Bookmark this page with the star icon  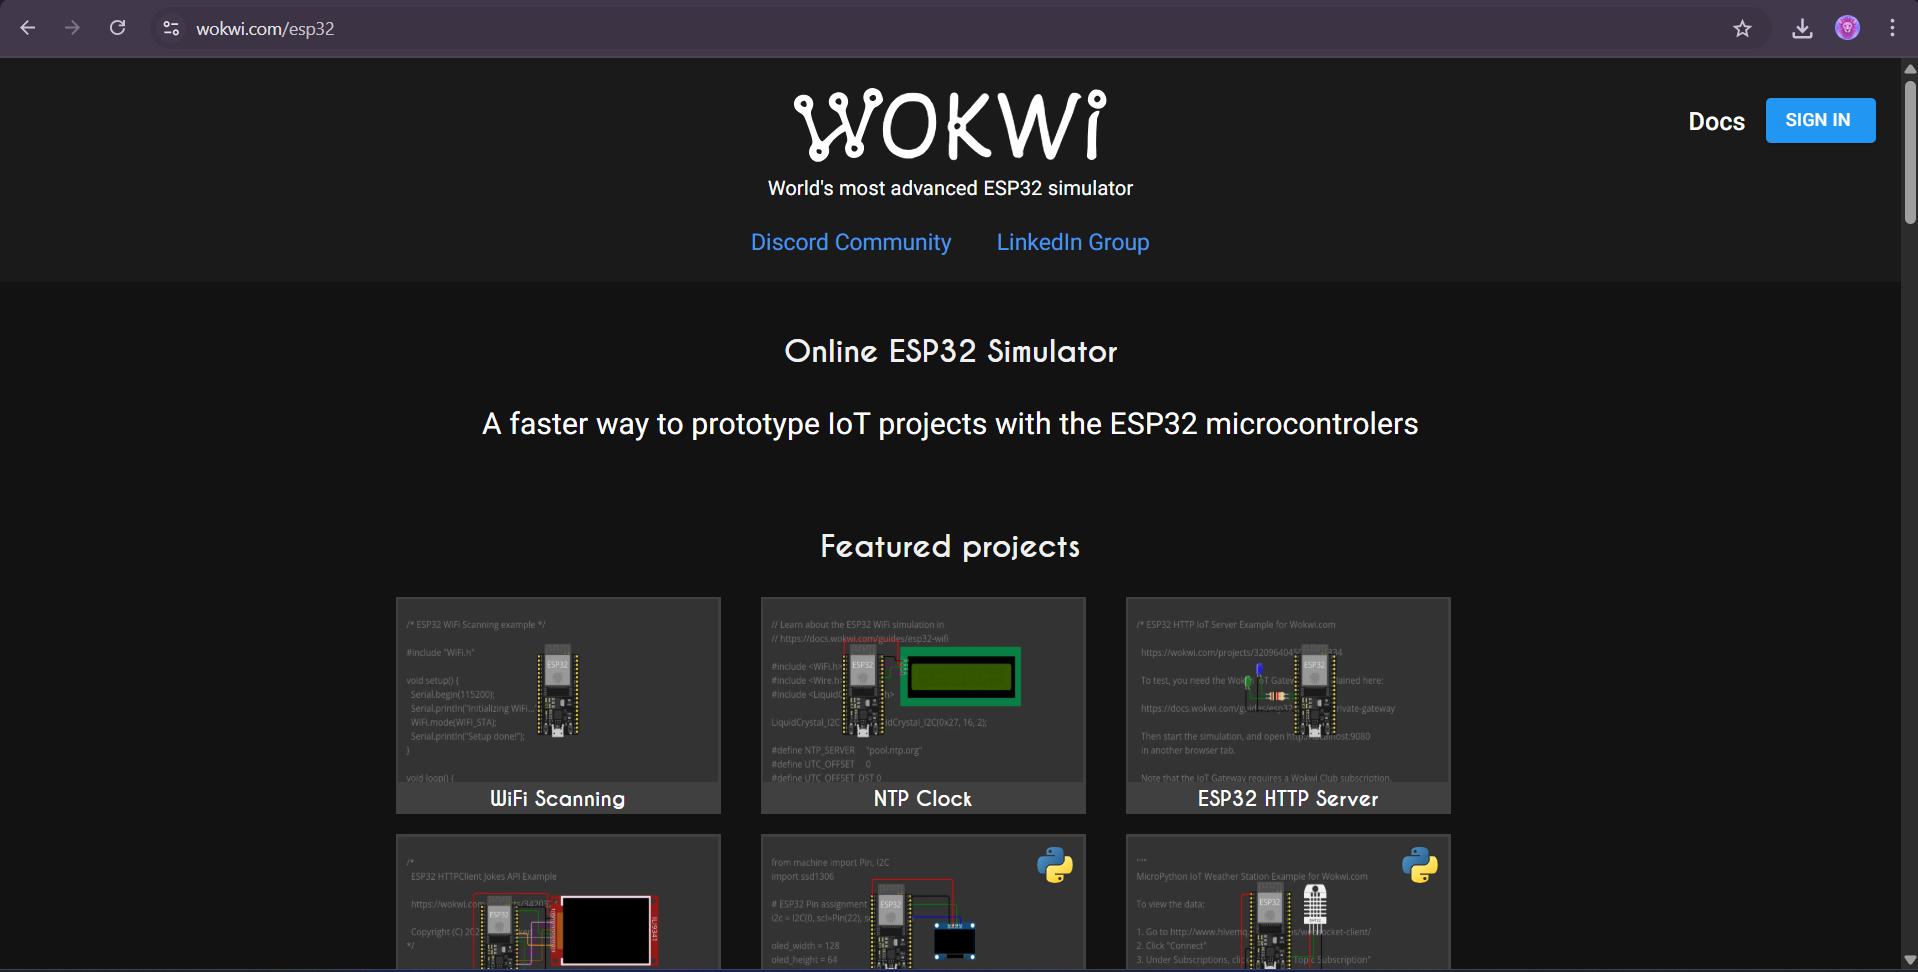[x=1742, y=29]
